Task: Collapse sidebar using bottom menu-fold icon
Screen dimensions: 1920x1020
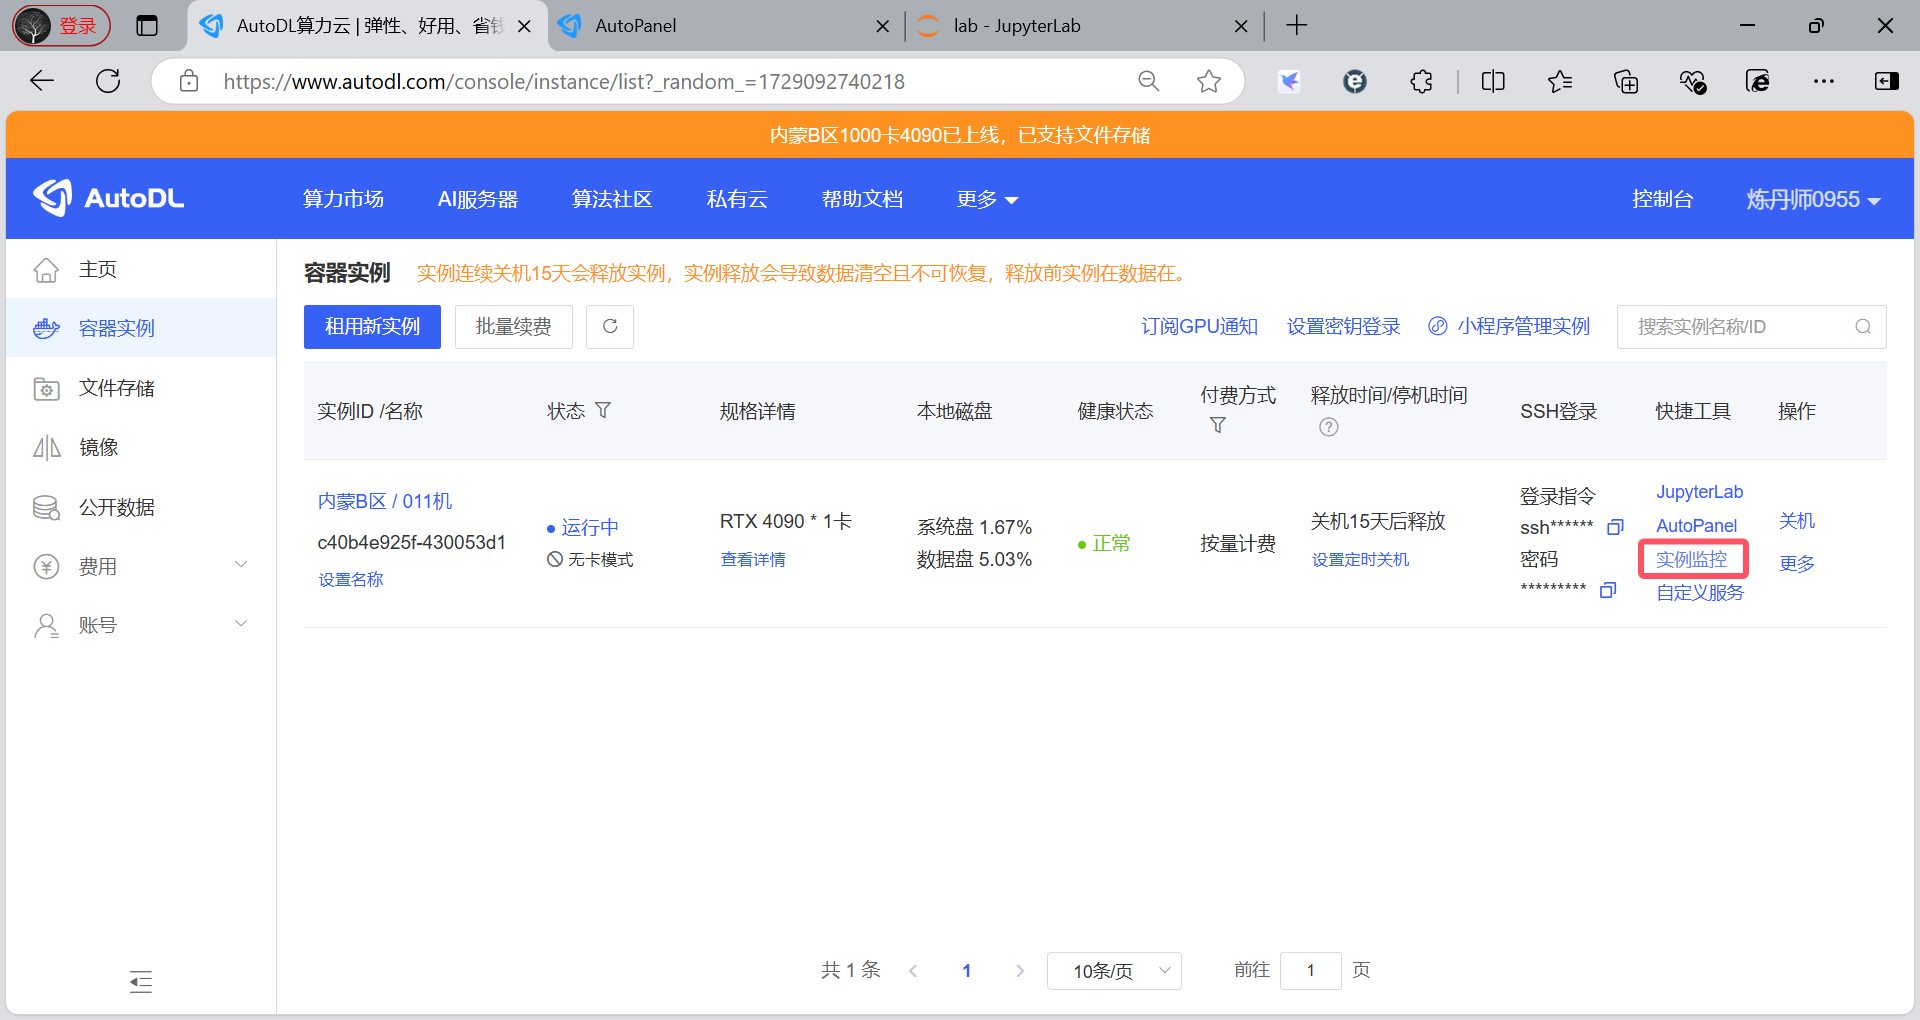Action: pos(141,982)
